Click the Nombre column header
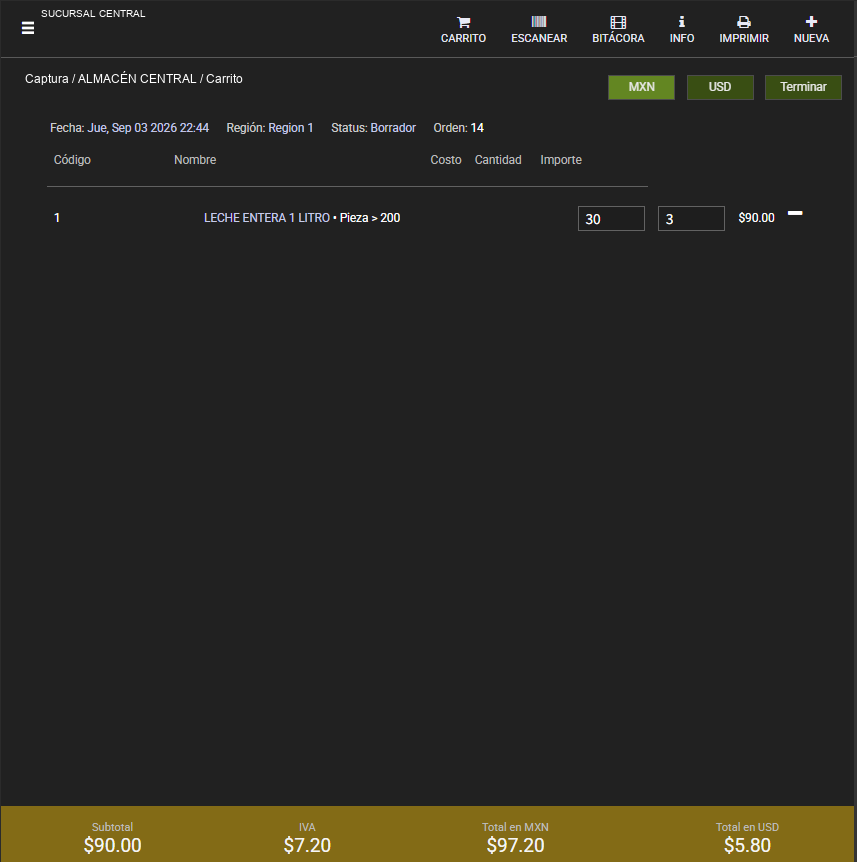Viewport: 857px width, 862px height. coord(195,160)
